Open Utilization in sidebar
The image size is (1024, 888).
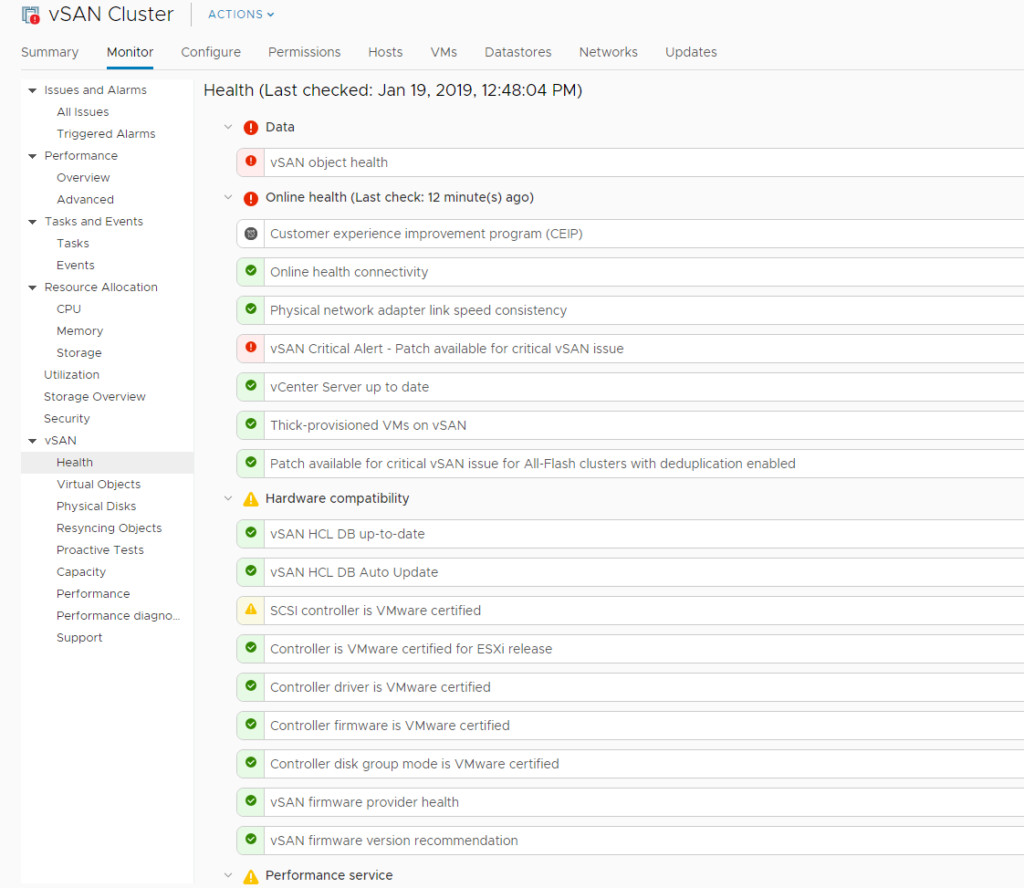(x=72, y=375)
